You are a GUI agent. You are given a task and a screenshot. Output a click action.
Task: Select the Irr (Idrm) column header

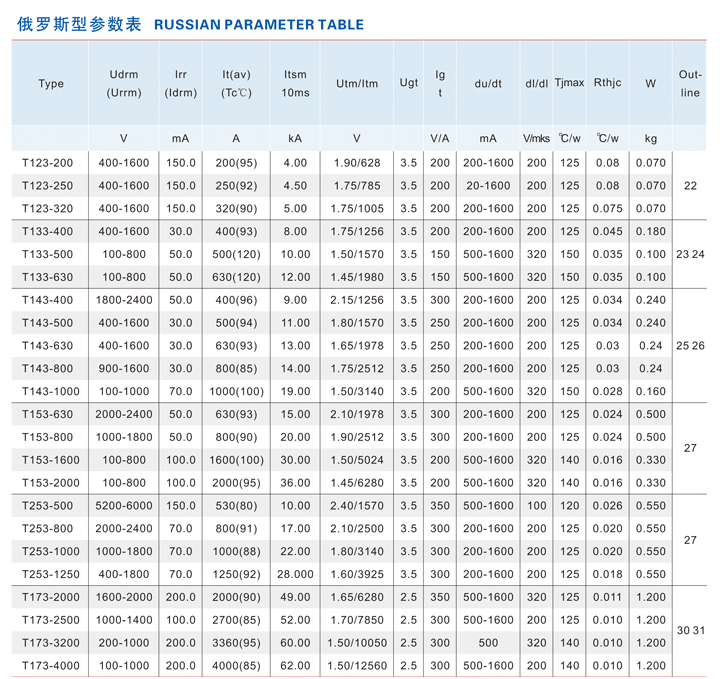click(180, 84)
